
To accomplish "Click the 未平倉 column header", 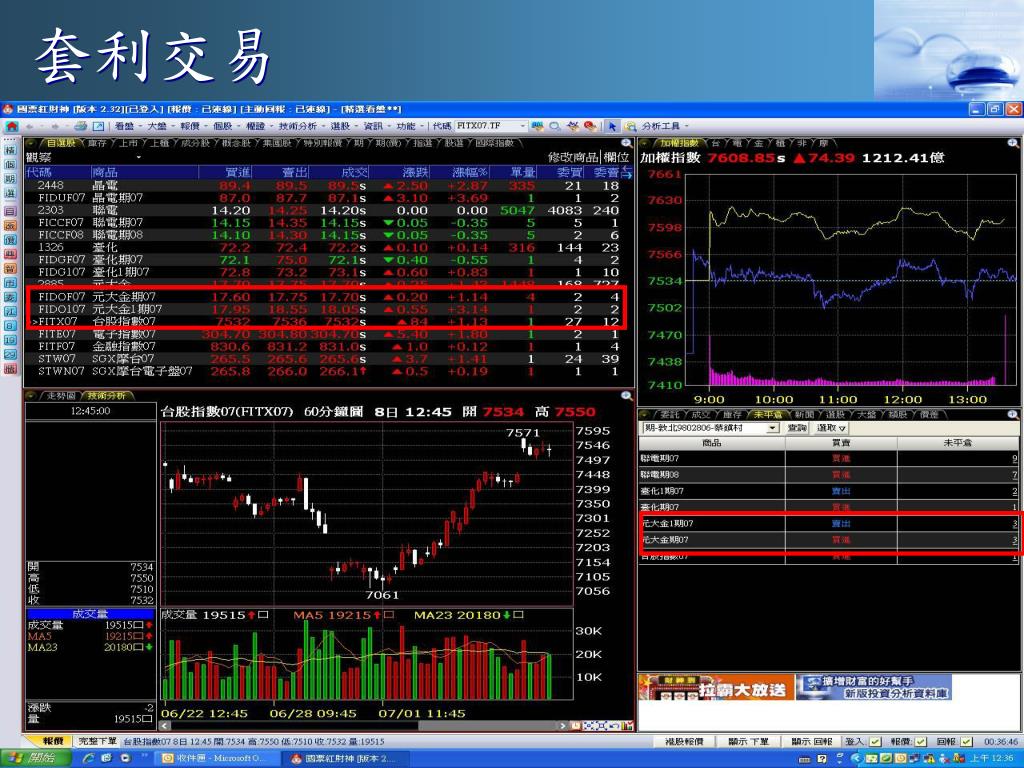I will click(x=957, y=443).
